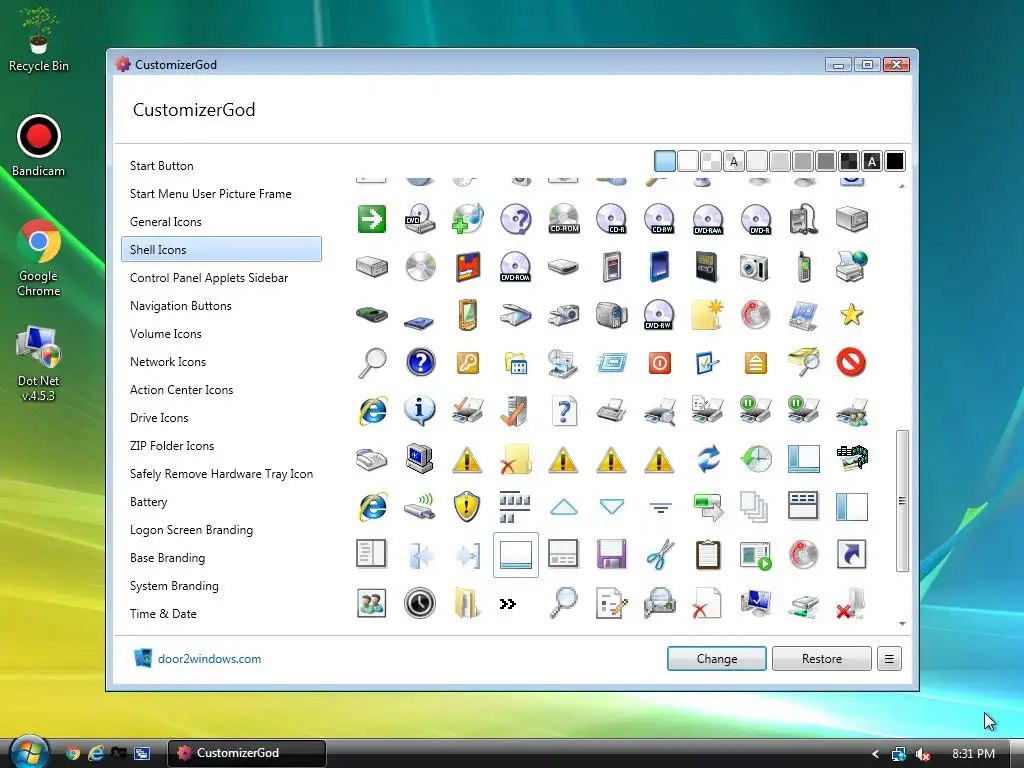The image size is (1024, 768).
Task: Visit the door2windows.com link
Action: click(209, 659)
